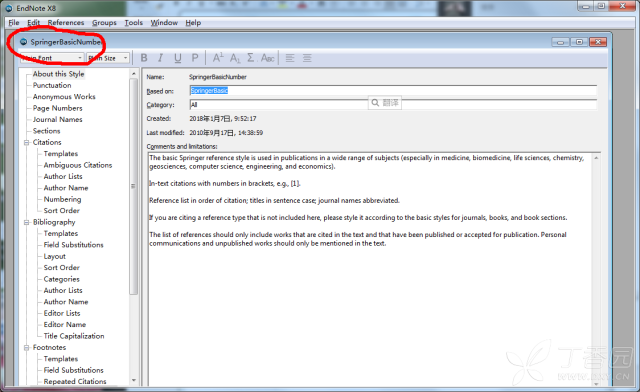Insert Symbol using the Sigma icon
This screenshot has height=392, width=640.
point(251,58)
